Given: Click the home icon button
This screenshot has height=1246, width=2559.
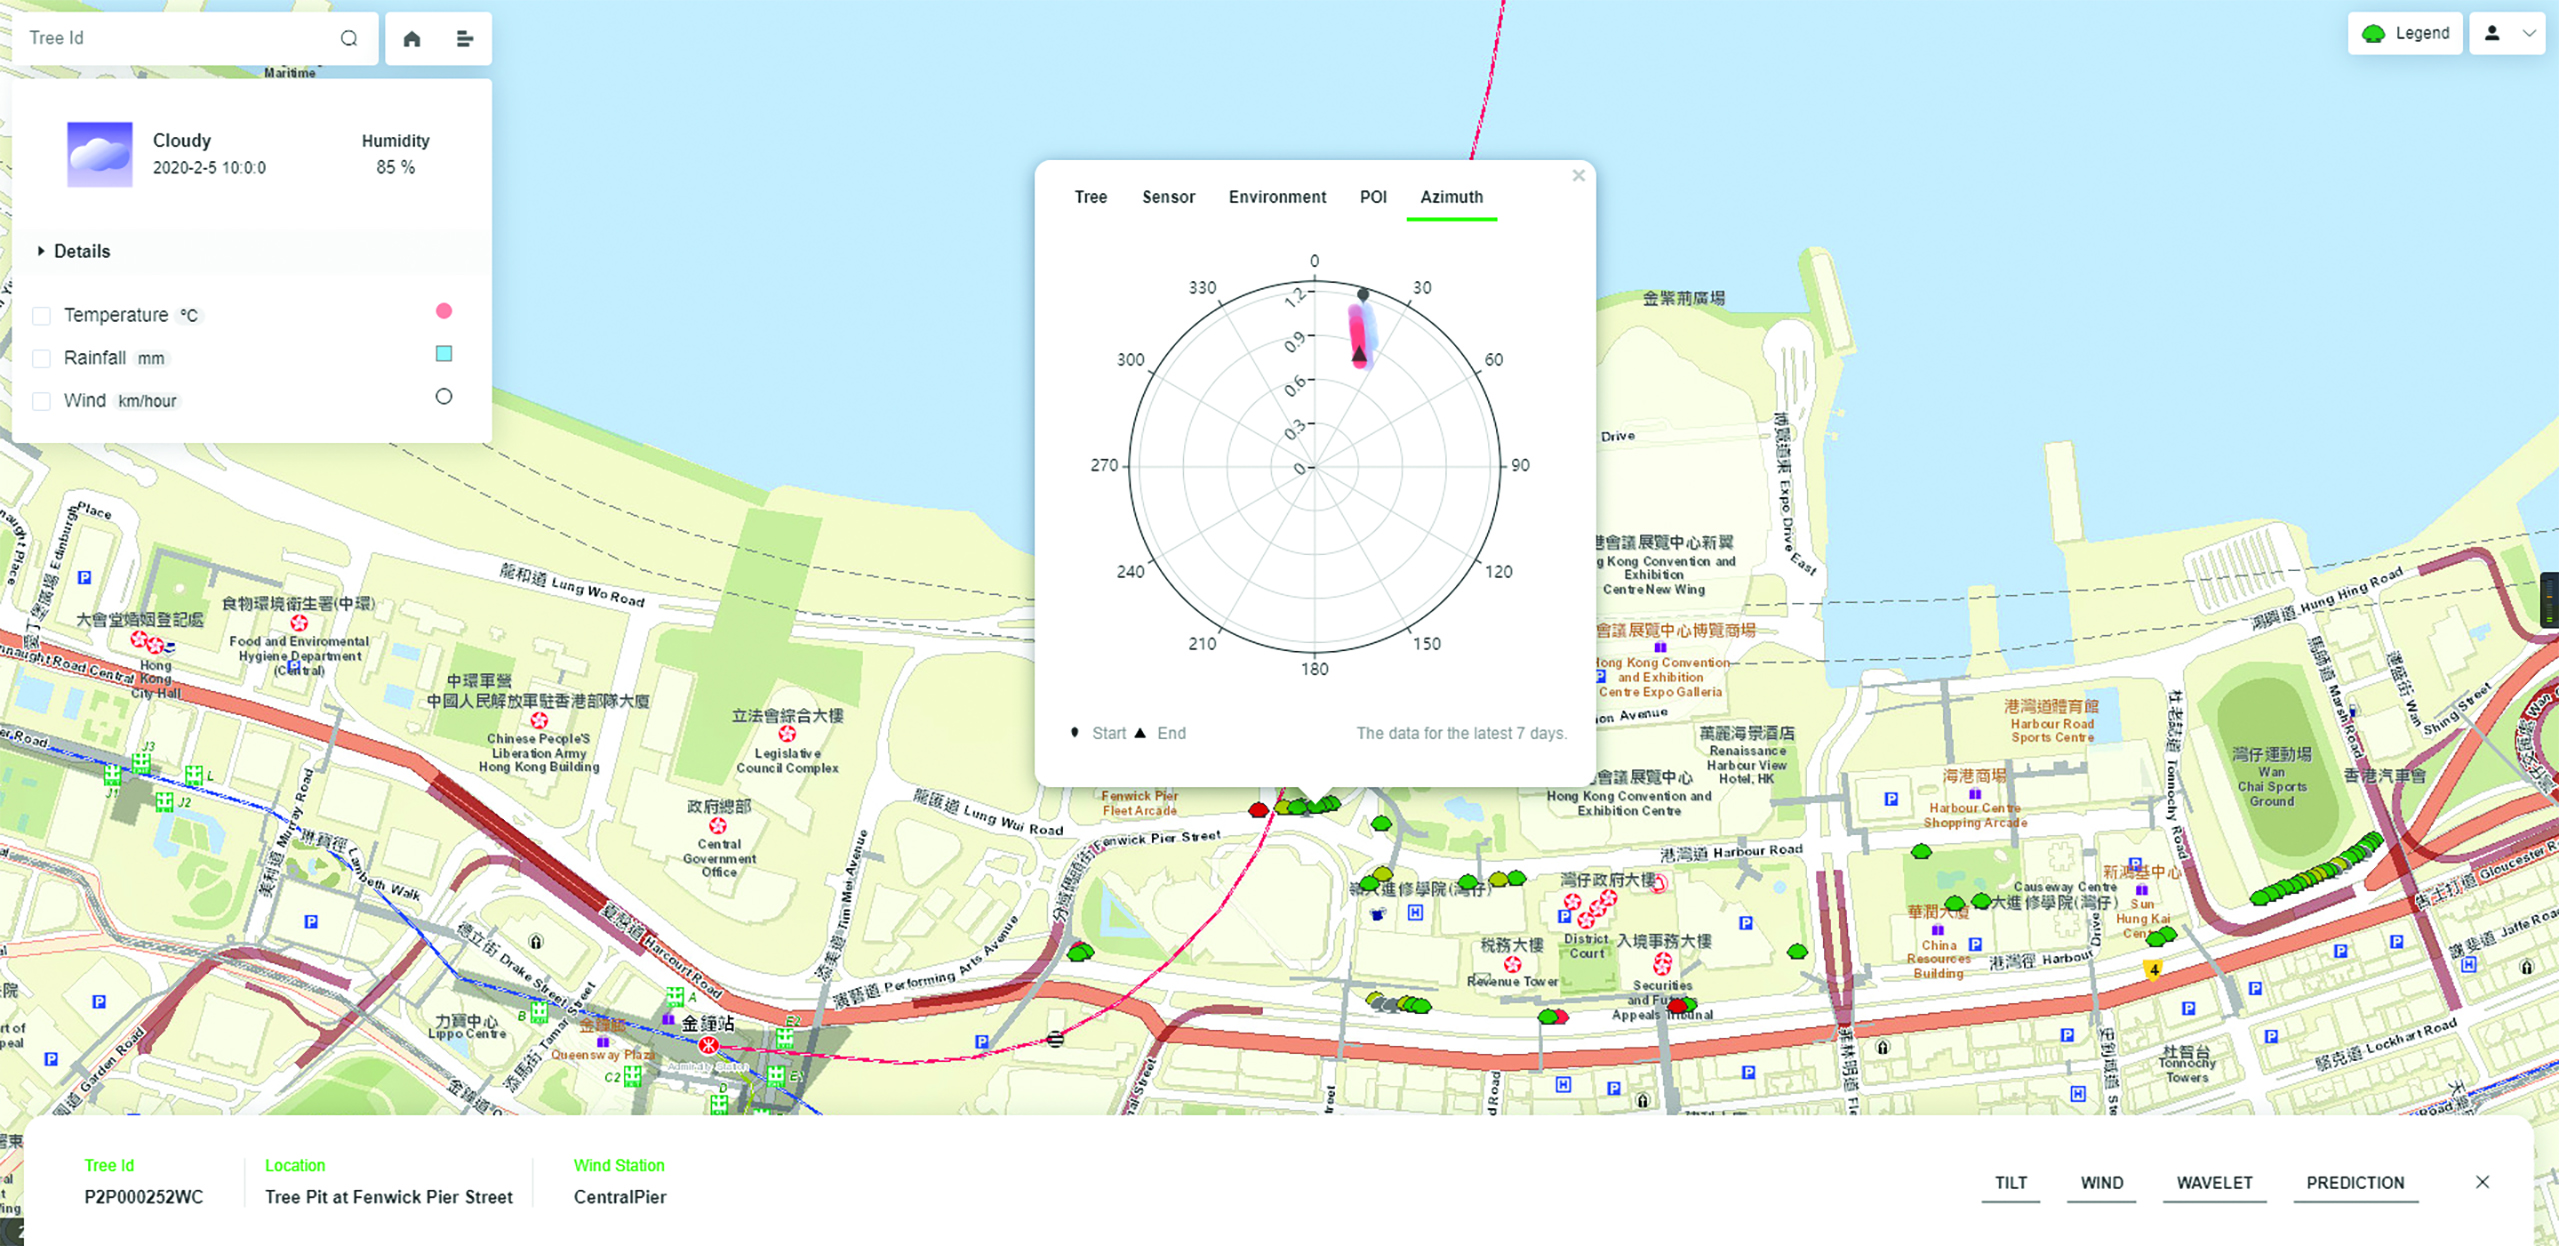Looking at the screenshot, I should pyautogui.click(x=412, y=38).
